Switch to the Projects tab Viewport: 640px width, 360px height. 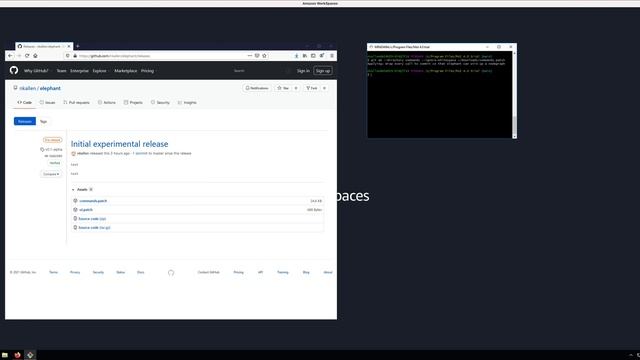click(133, 102)
